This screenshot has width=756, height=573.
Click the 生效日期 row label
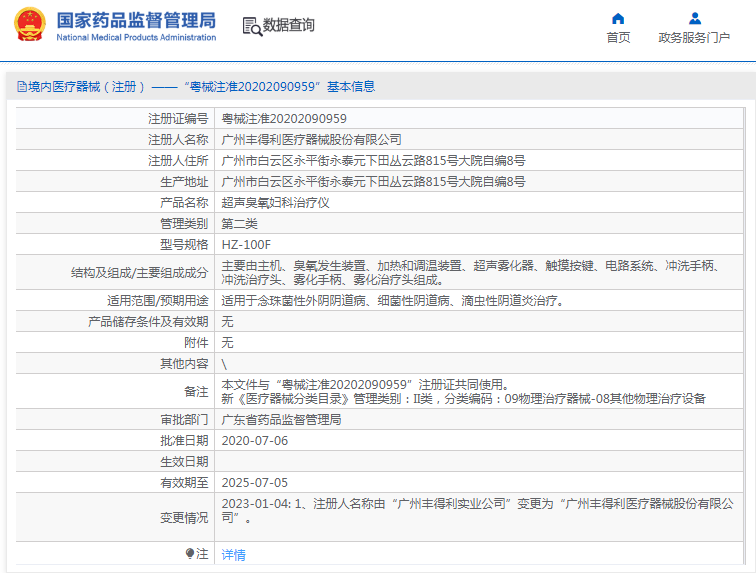point(184,462)
